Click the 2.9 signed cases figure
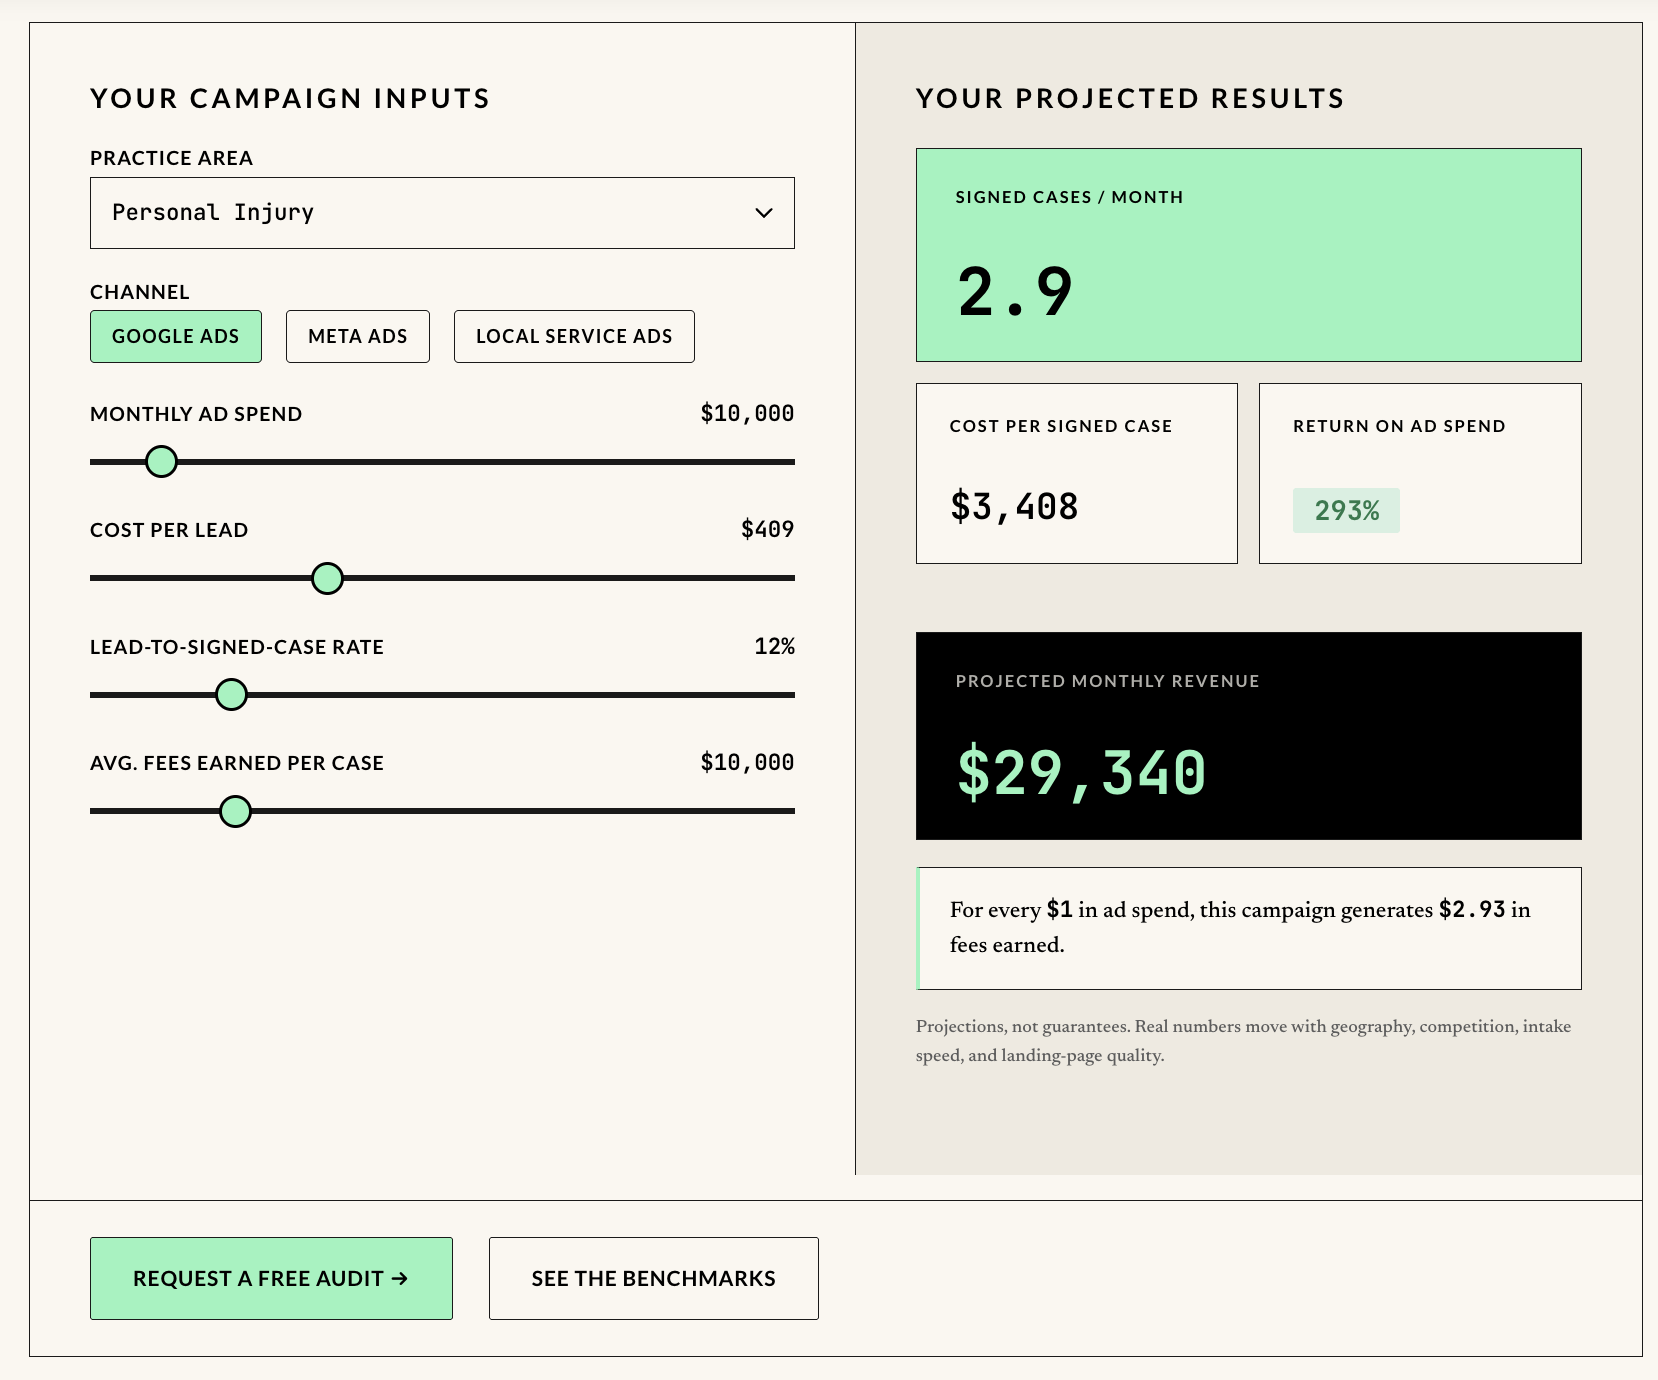Image resolution: width=1658 pixels, height=1380 pixels. click(1014, 293)
